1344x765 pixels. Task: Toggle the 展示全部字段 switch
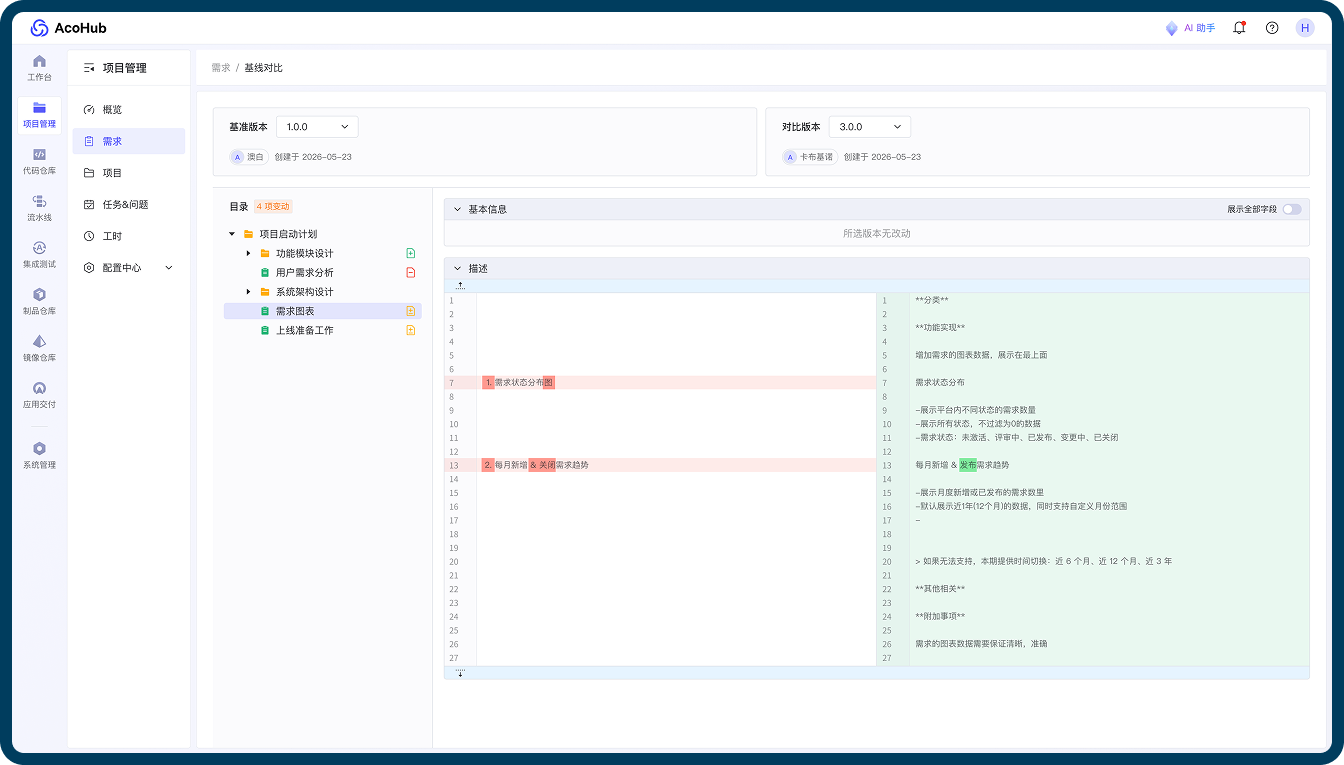point(1292,209)
